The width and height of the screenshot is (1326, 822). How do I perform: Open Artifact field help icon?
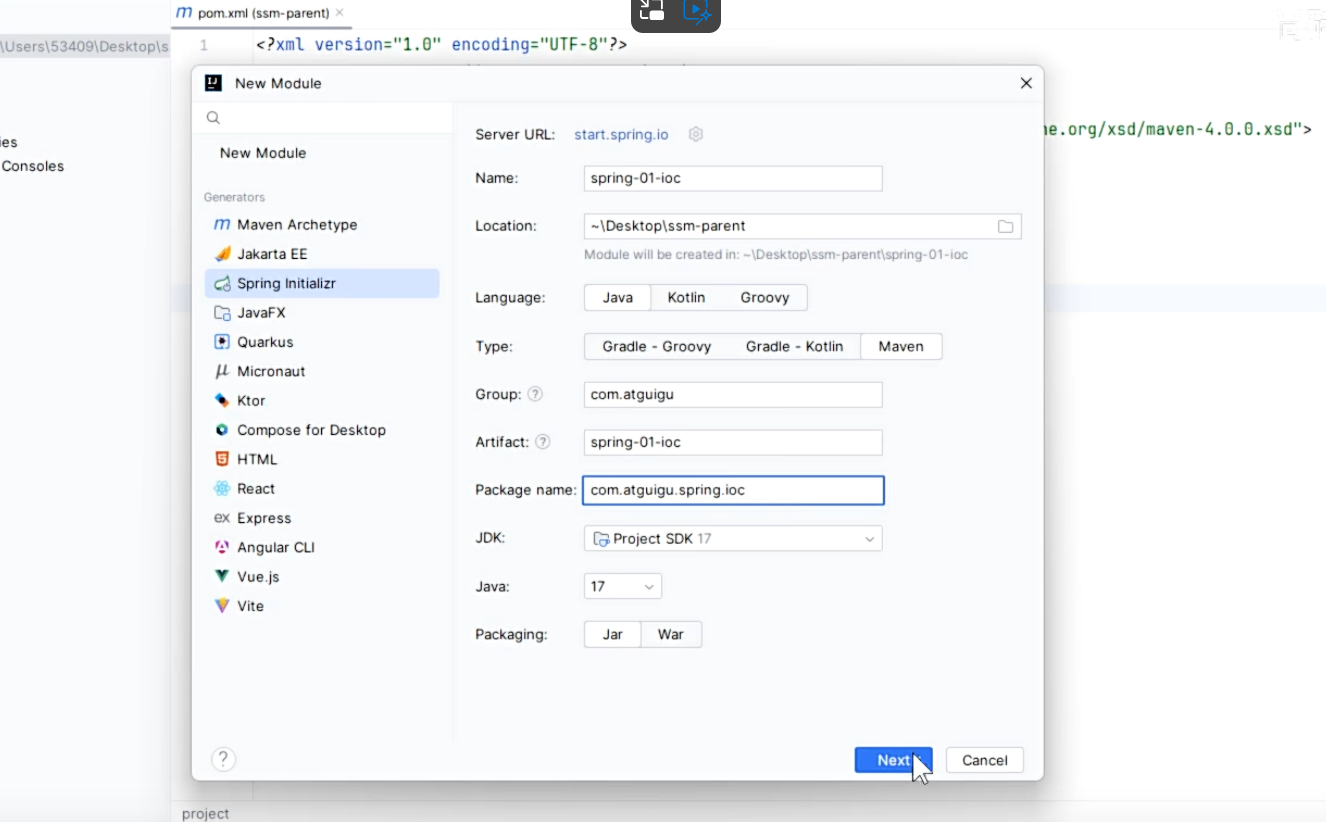(x=543, y=441)
